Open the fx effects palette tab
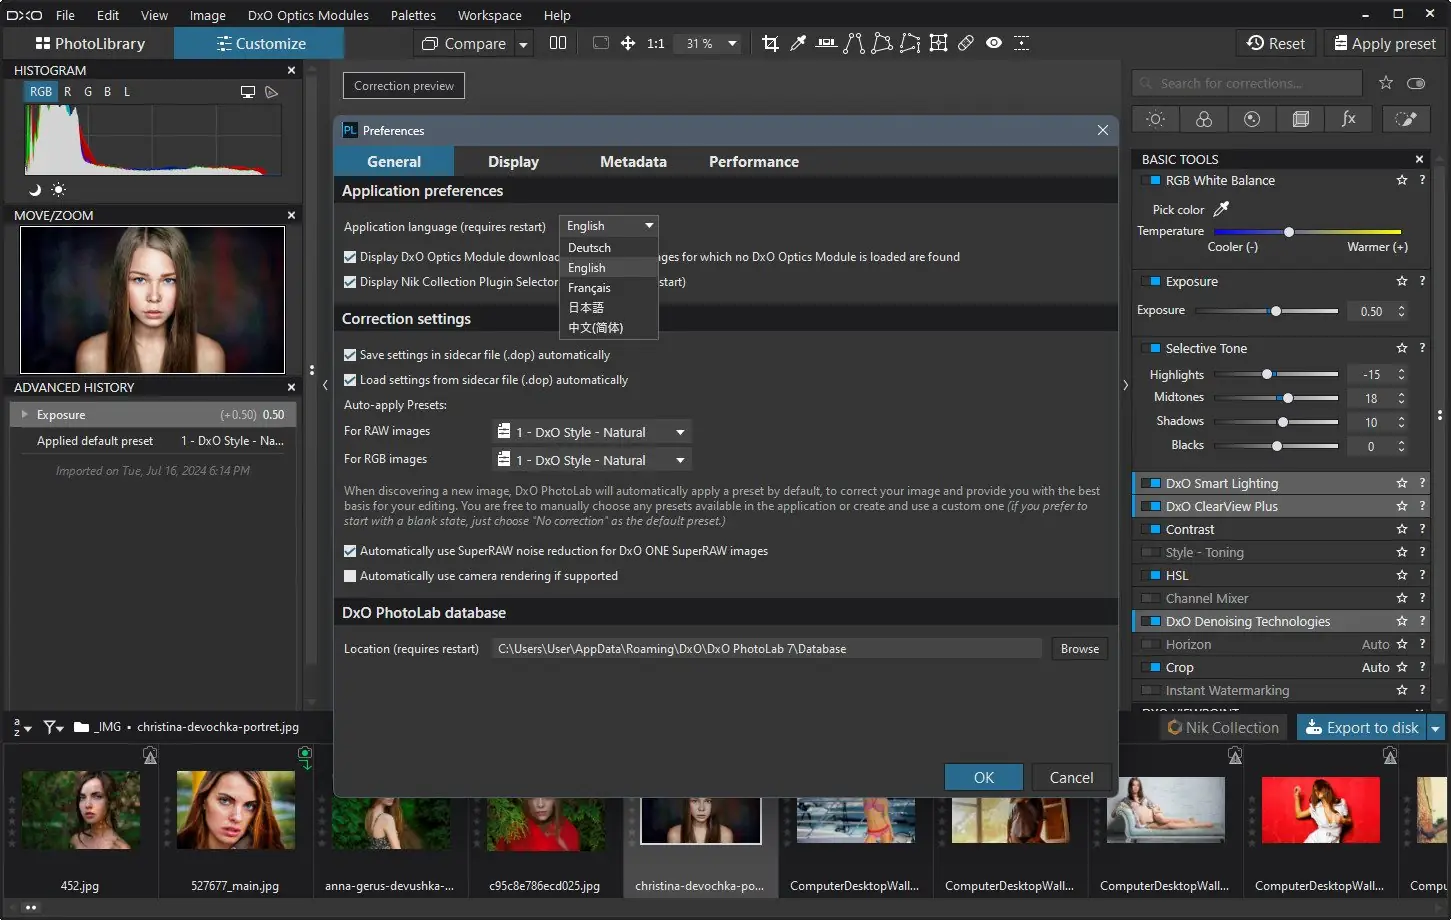The image size is (1451, 920). (1349, 119)
